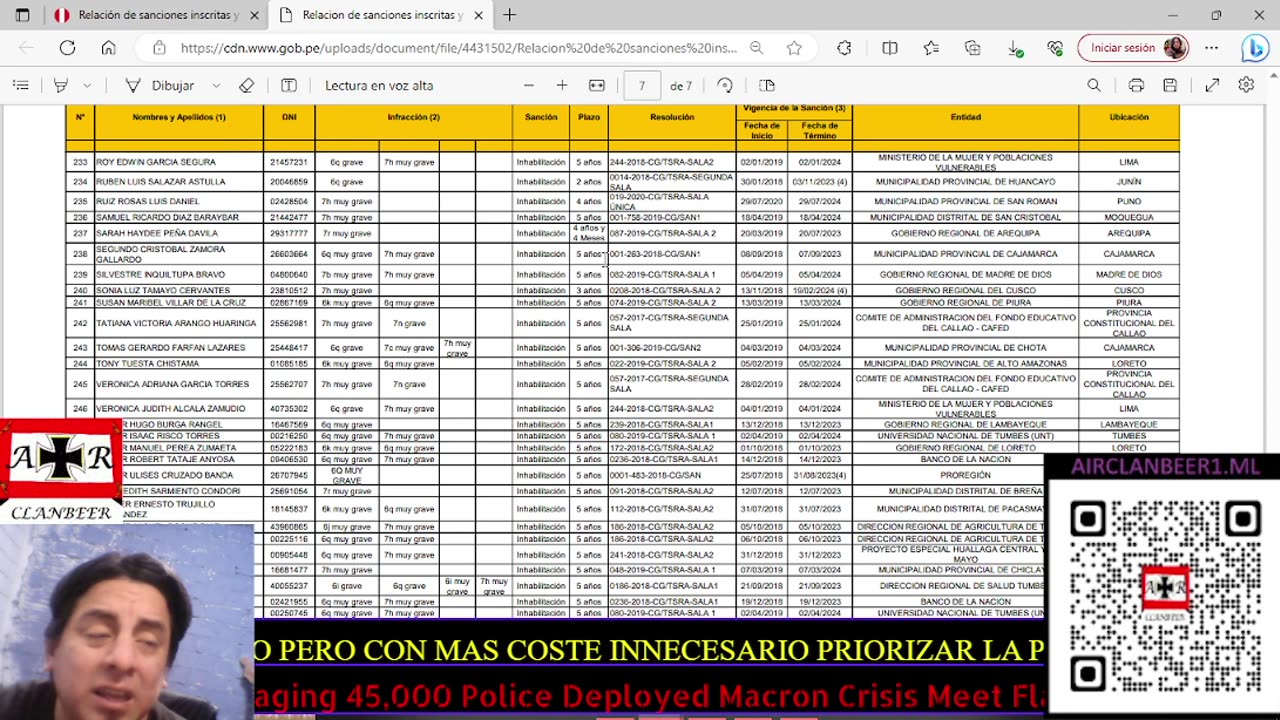1280x720 pixels.
Task: Expand the highlight color dropdown
Action: point(87,86)
